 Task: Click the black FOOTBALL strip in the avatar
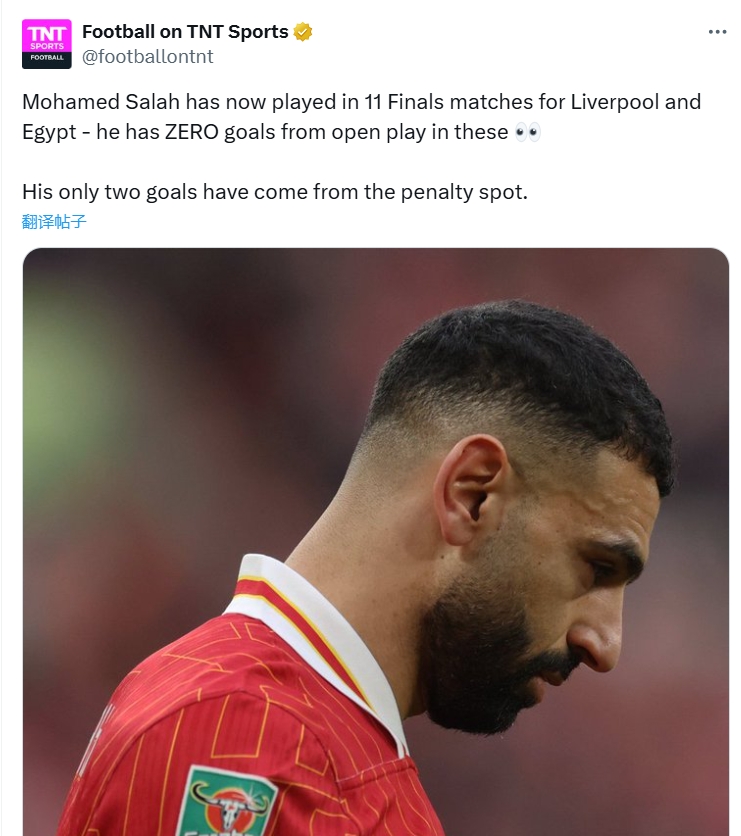coord(47,58)
